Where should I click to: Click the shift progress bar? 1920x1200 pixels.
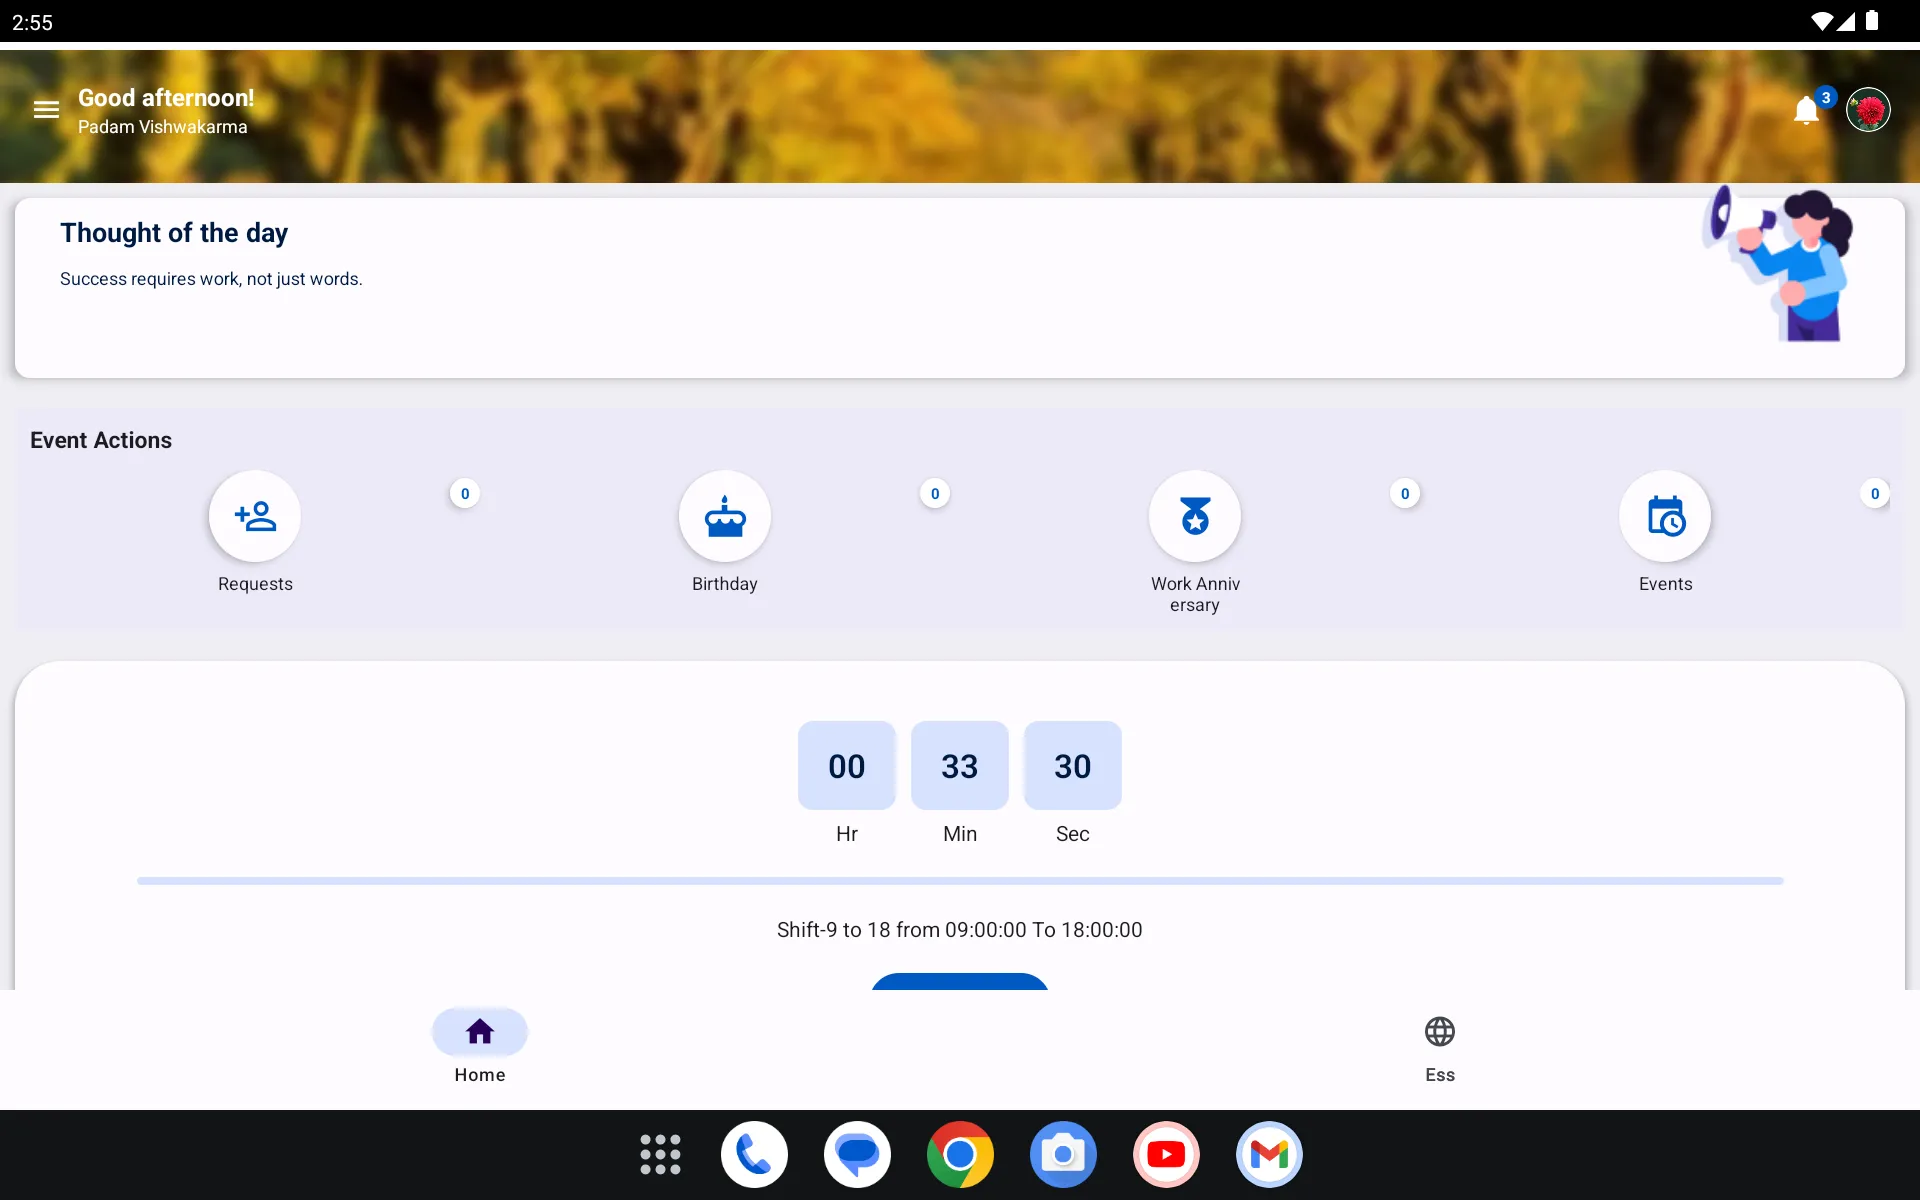pos(960,881)
